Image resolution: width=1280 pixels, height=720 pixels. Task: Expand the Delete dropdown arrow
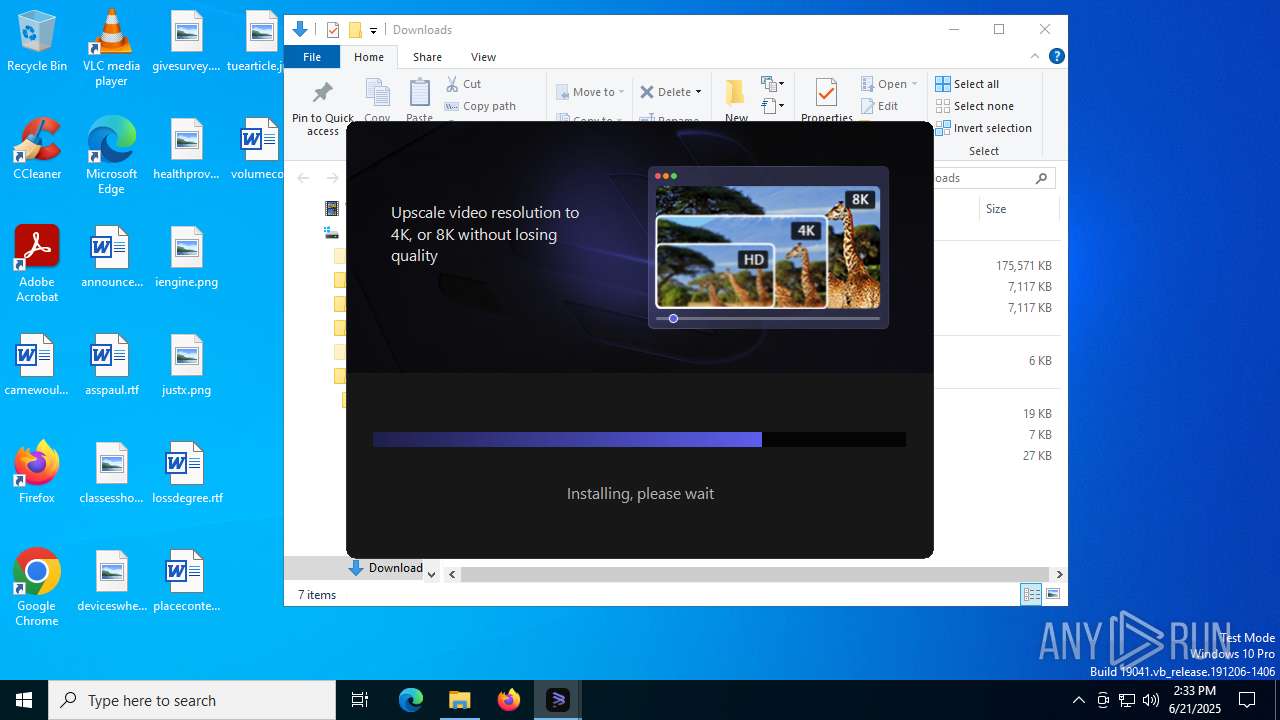coord(698,92)
